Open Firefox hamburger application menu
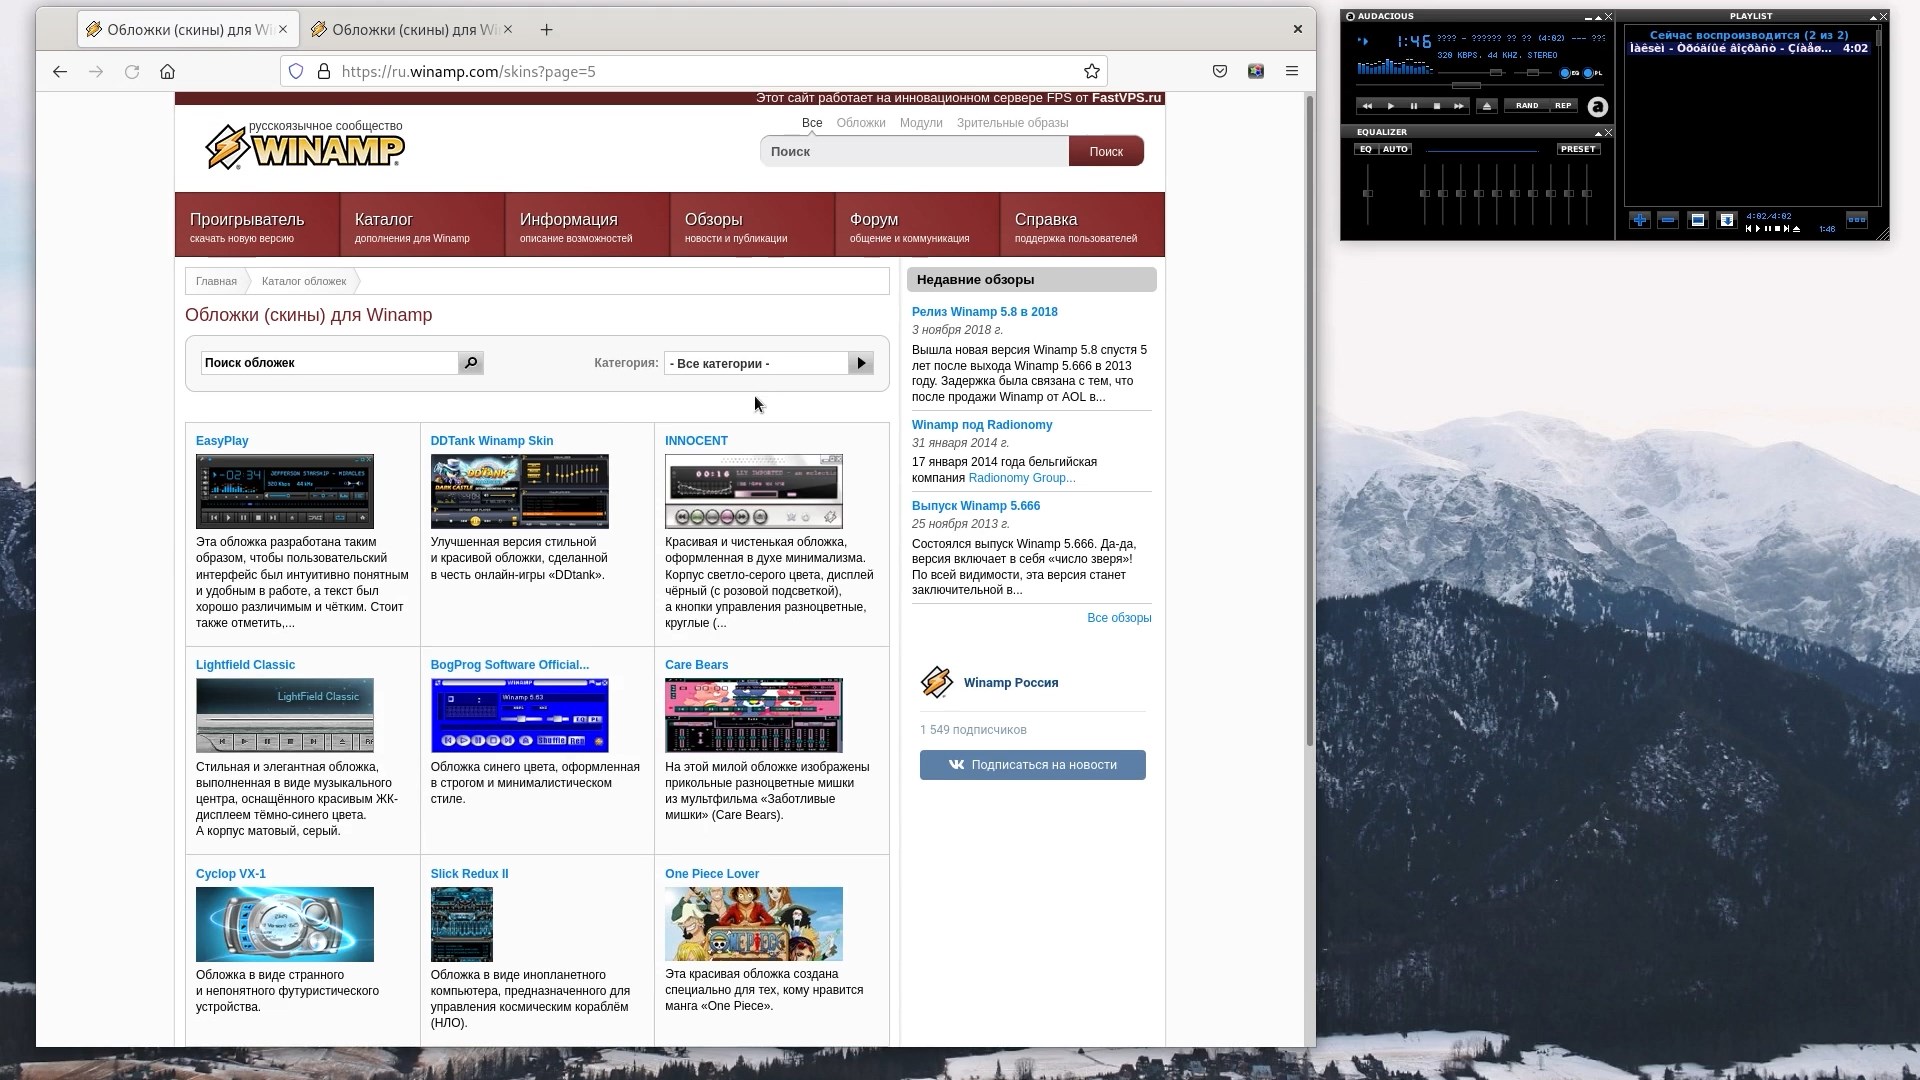Viewport: 1920px width, 1080px height. 1292,72
